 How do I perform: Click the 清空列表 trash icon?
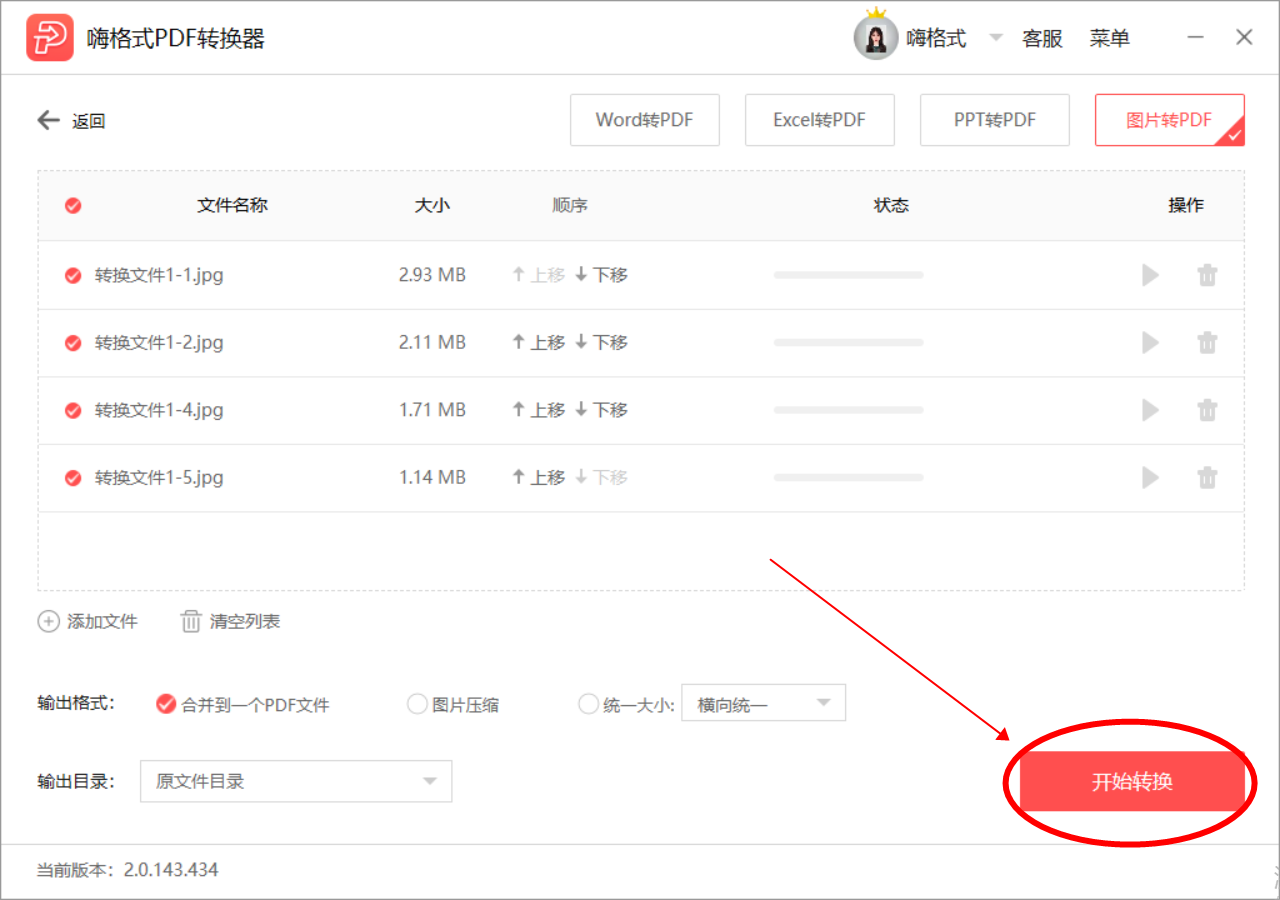pos(190,621)
